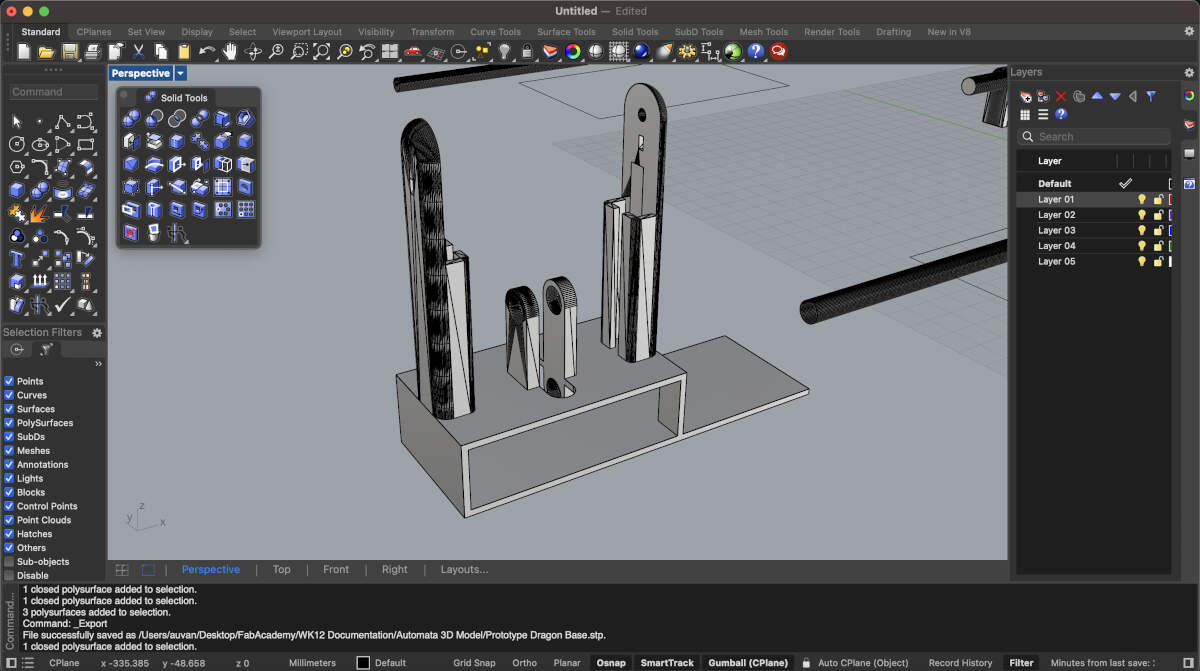Switch to the Curve Tools toolbar tab
Screen dimensions: 1200x671
click(x=495, y=32)
